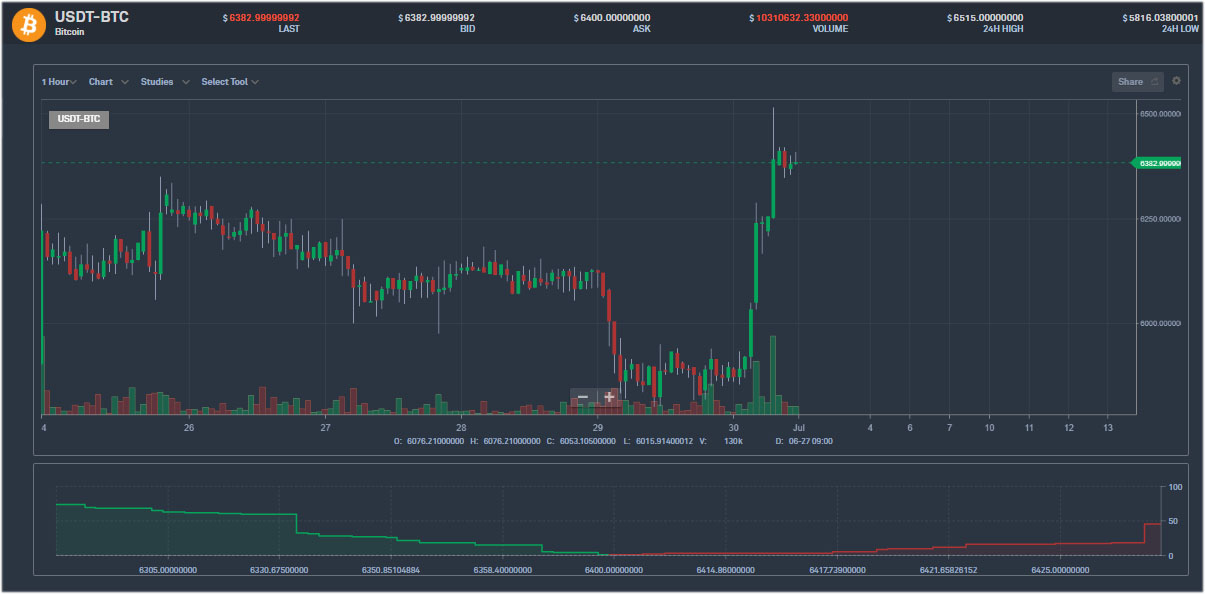Click the O: 6076.21000000 open readout
The image size is (1205, 594).
(x=429, y=441)
